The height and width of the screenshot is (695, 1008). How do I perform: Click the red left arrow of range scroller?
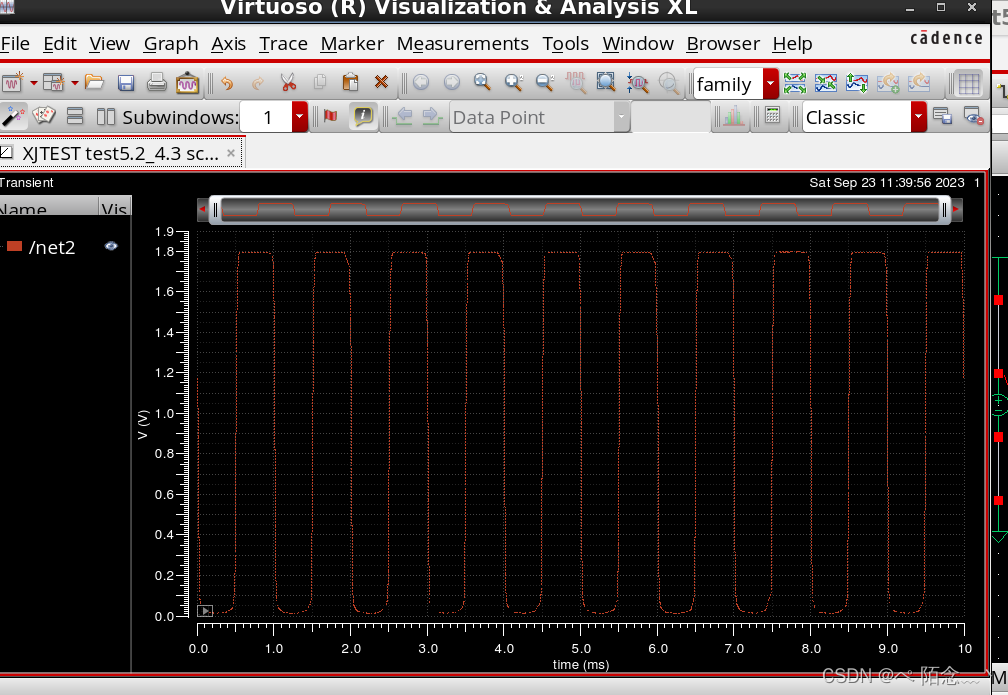click(x=202, y=210)
